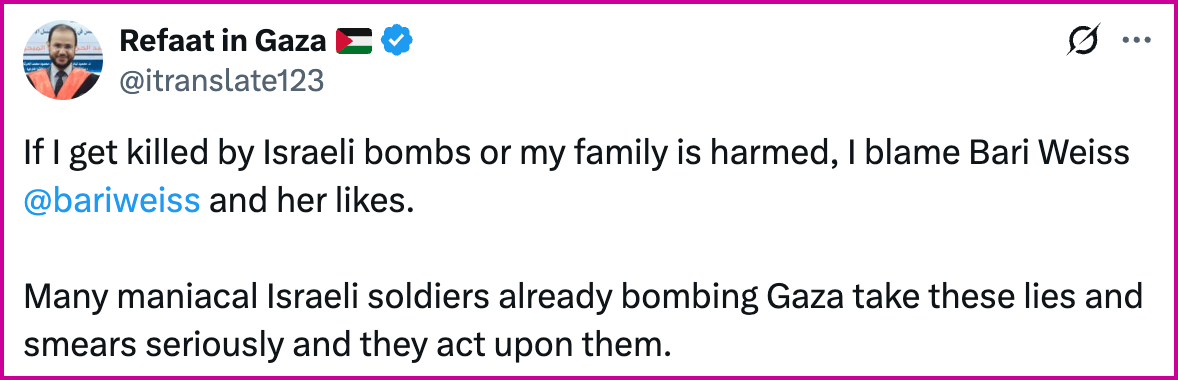Click the text 'and her likes.'

click(x=312, y=201)
